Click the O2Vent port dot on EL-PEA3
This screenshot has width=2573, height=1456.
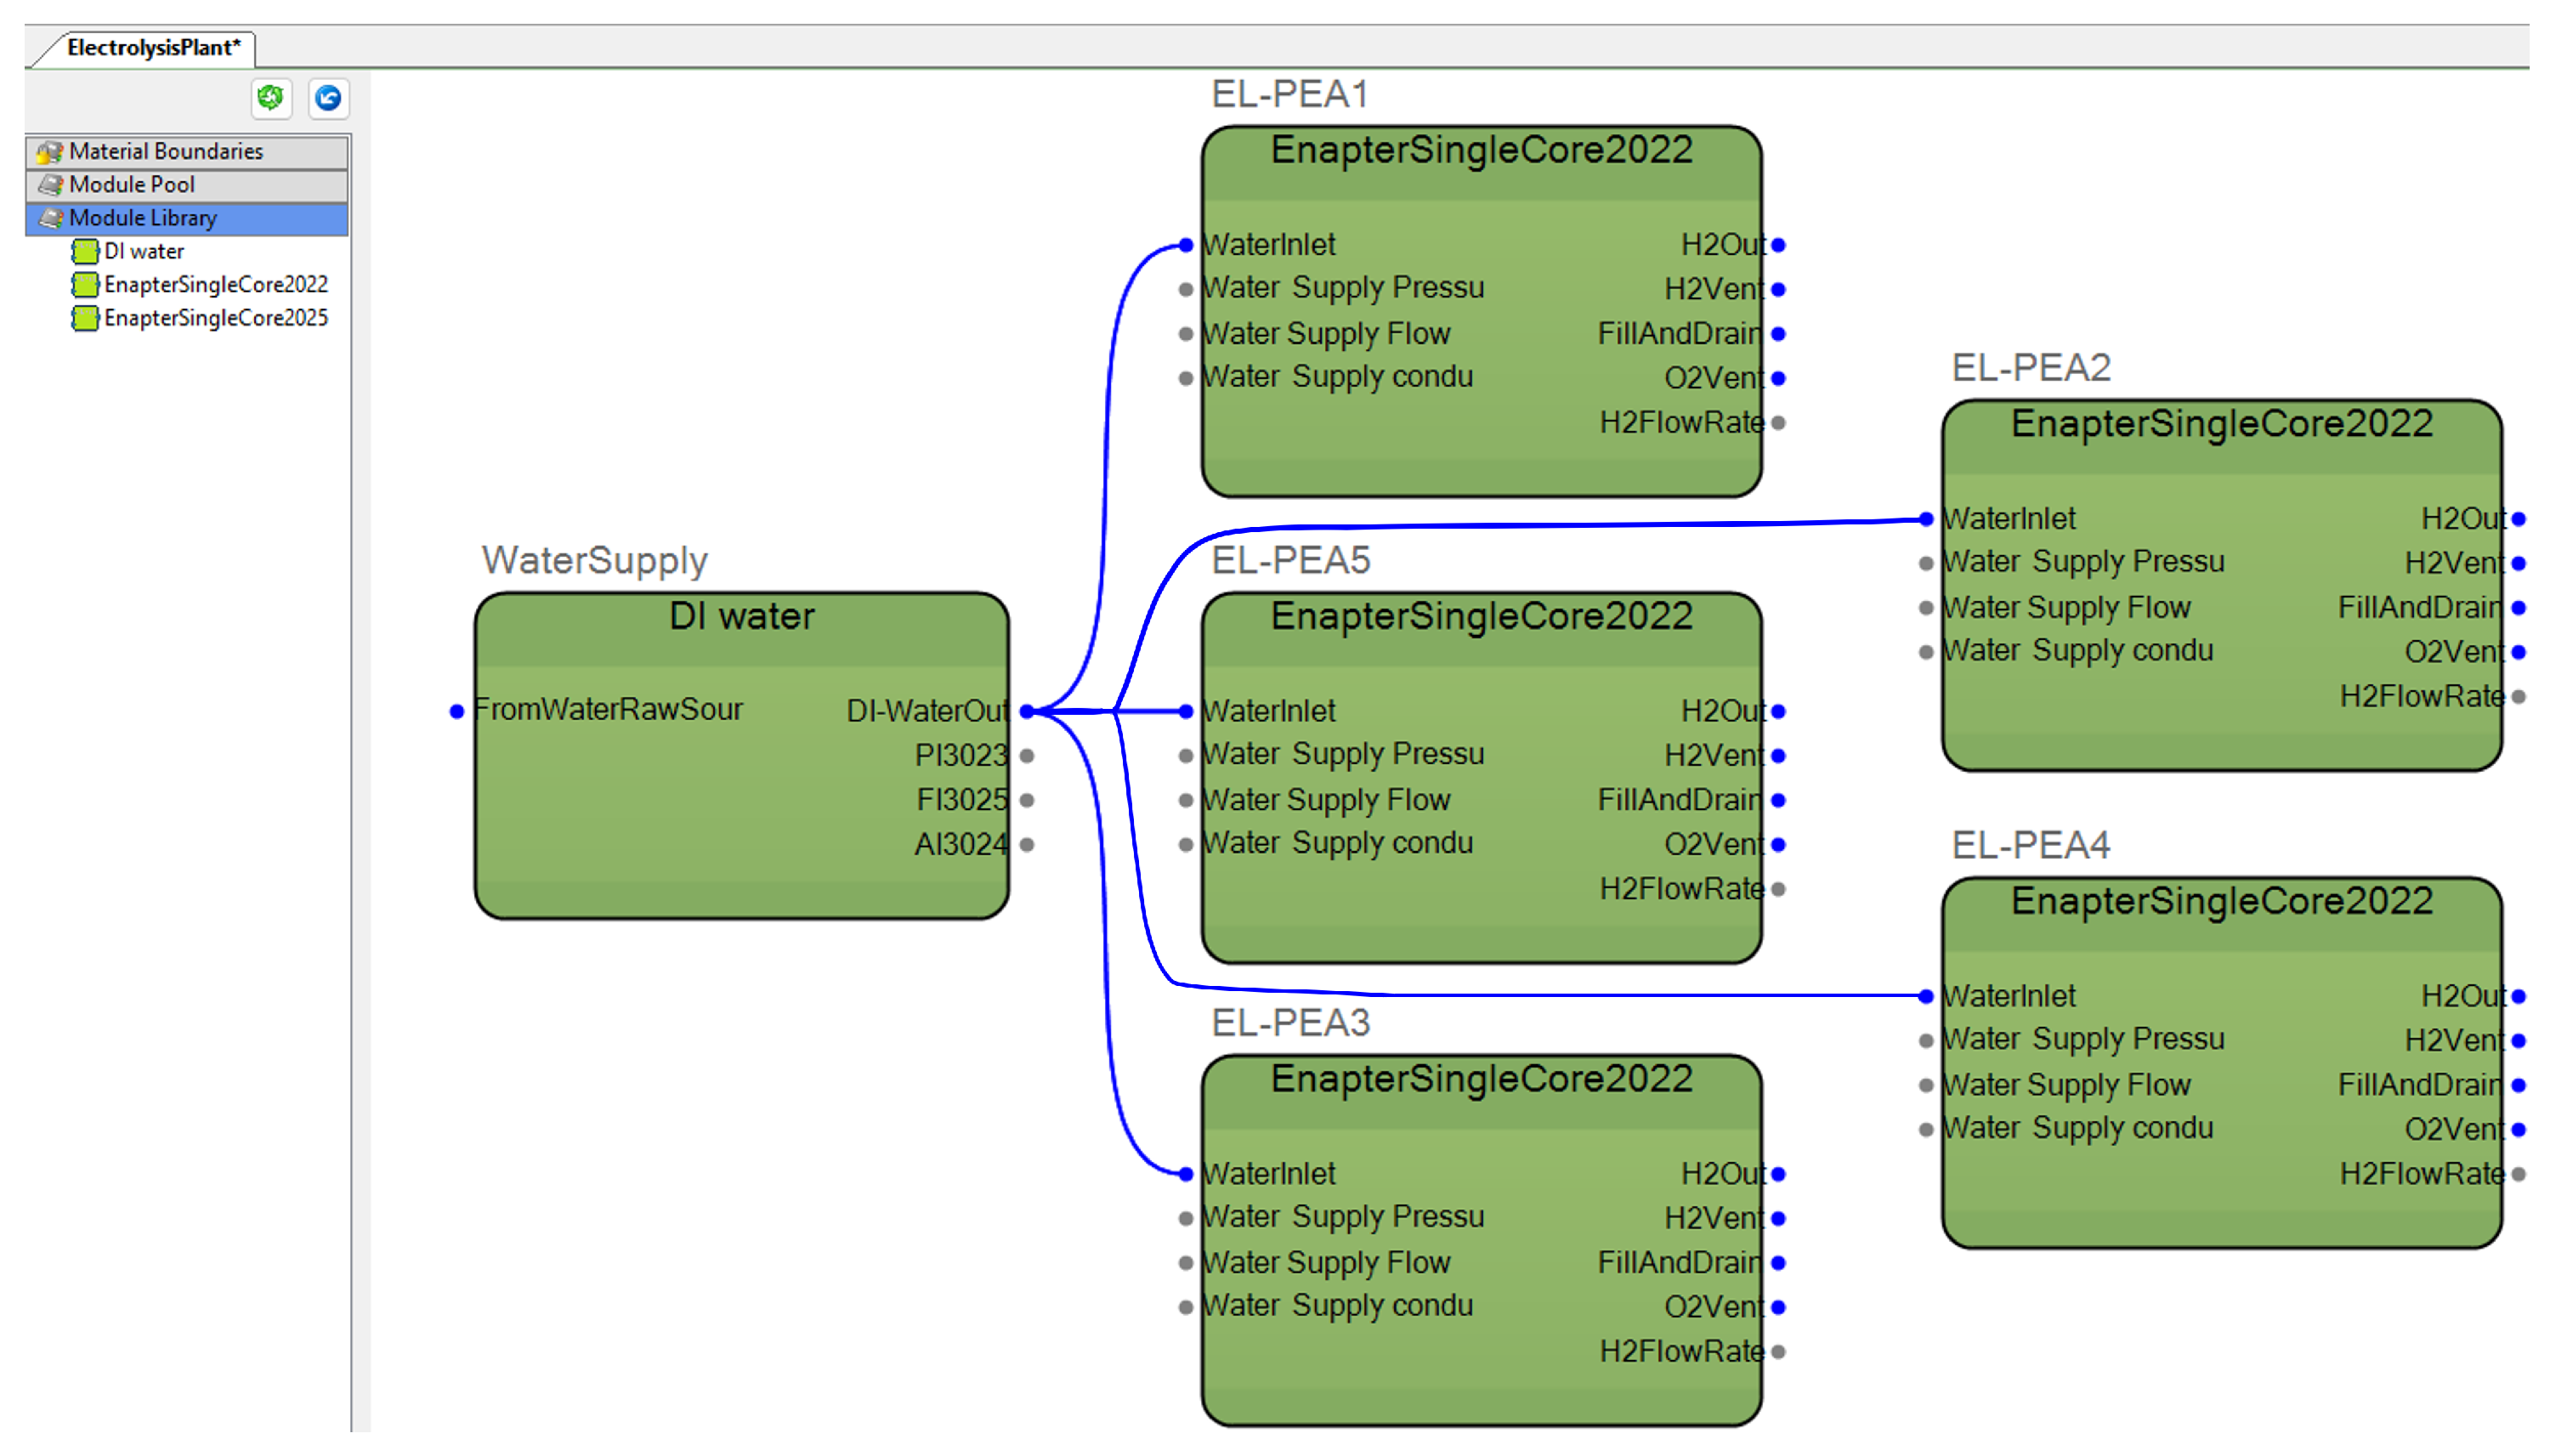tap(1778, 1307)
